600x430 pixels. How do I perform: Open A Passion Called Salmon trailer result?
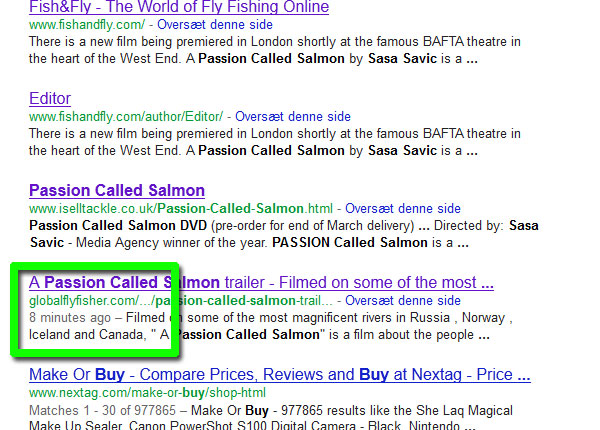pos(261,282)
